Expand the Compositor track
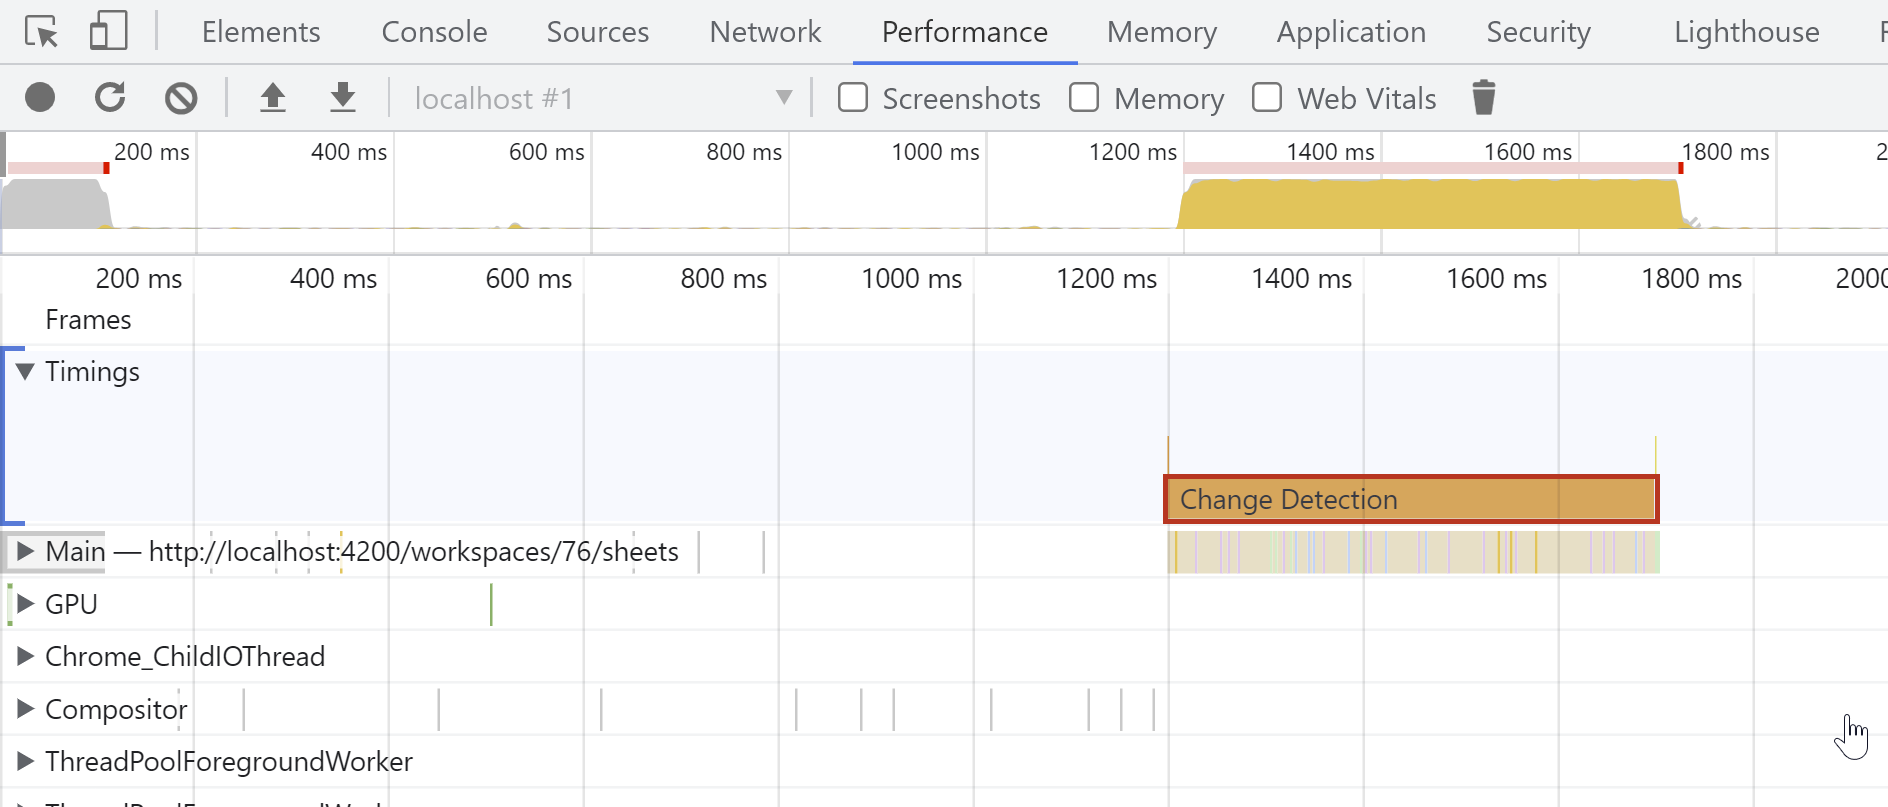Screen dimensions: 1888x807 coord(26,709)
